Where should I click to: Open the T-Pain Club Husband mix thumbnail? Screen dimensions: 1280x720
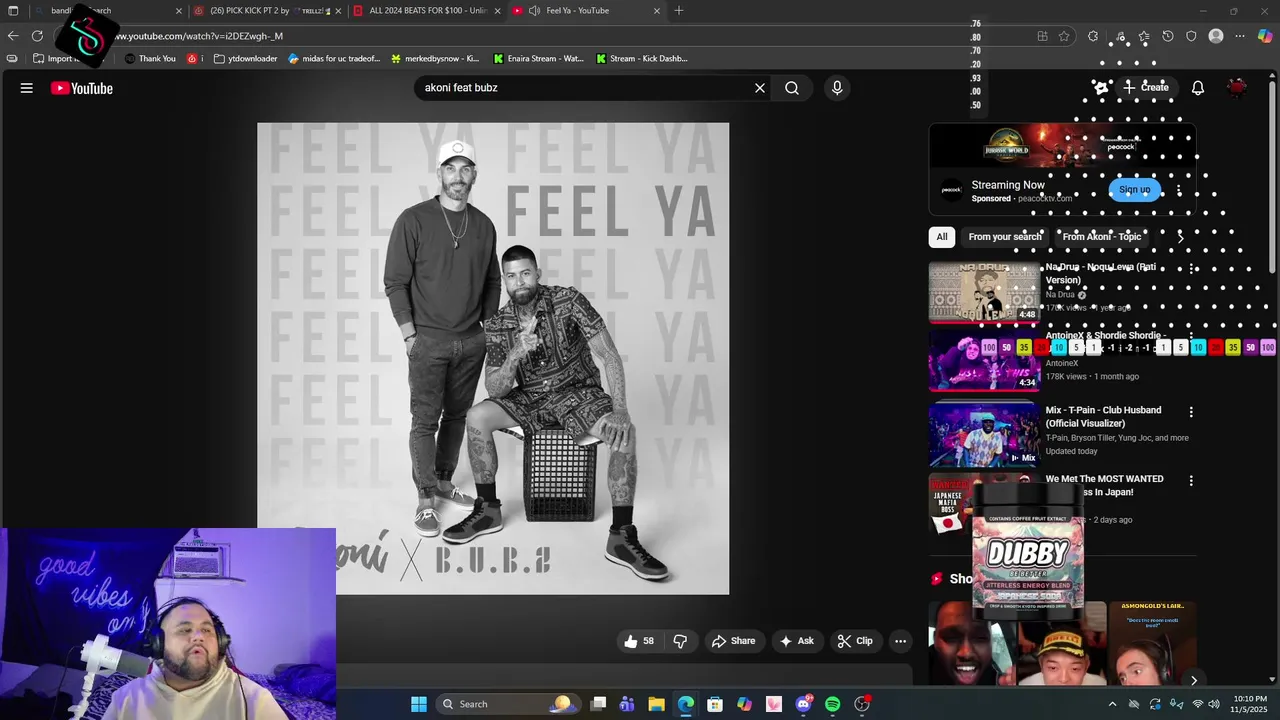pos(984,435)
